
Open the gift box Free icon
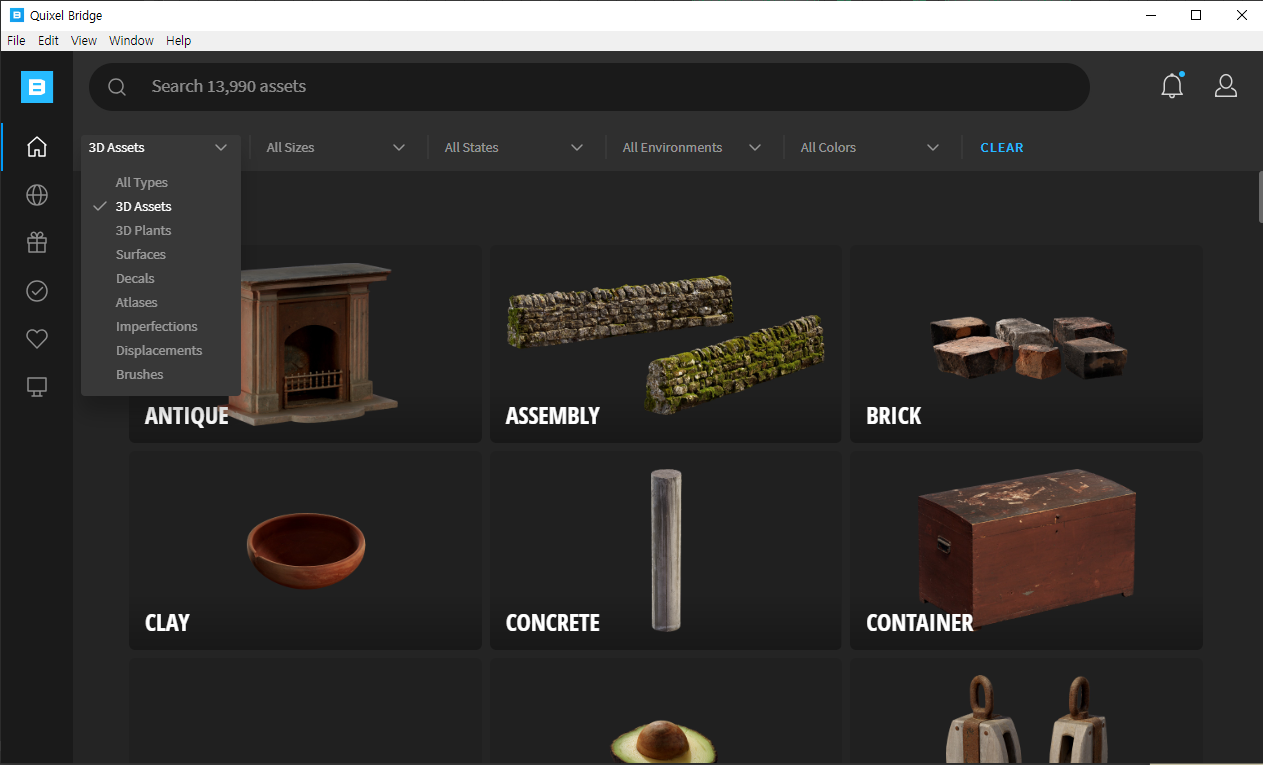coord(37,243)
